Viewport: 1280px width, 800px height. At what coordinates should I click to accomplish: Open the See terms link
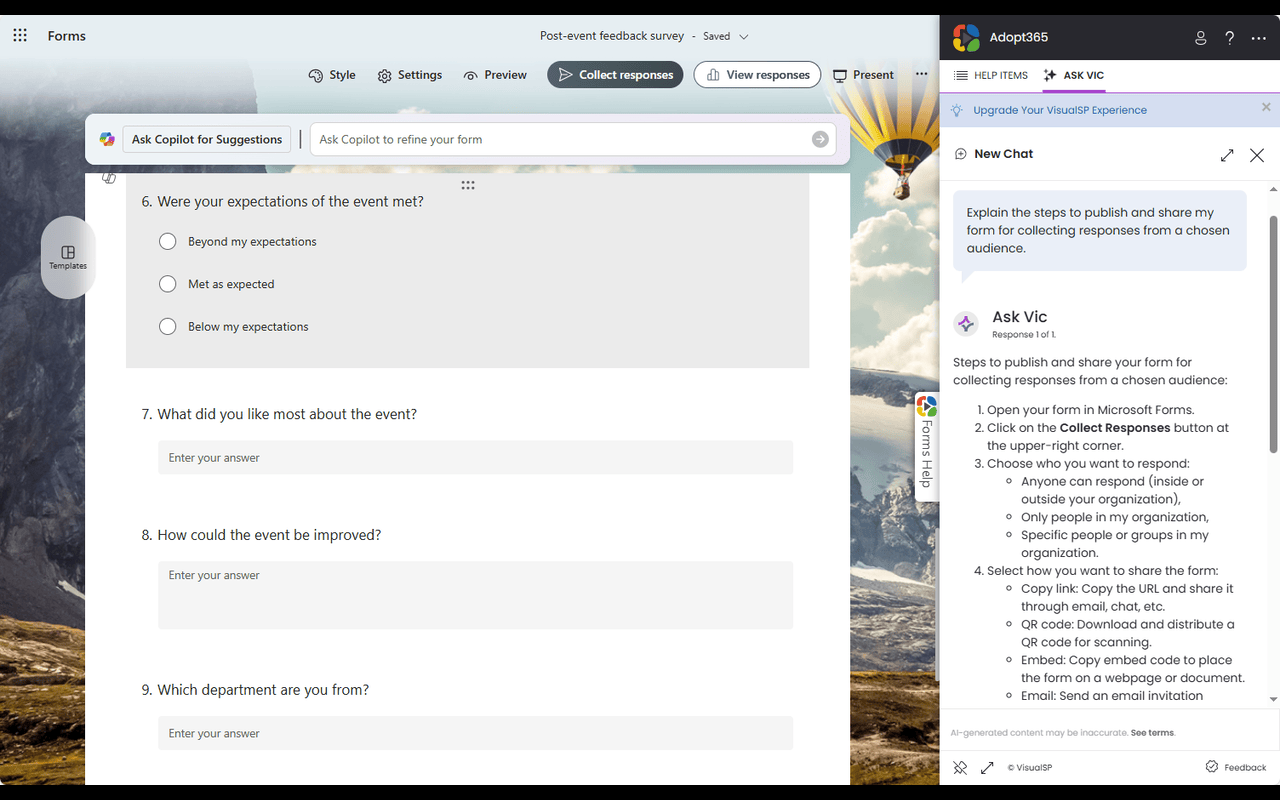(1153, 733)
